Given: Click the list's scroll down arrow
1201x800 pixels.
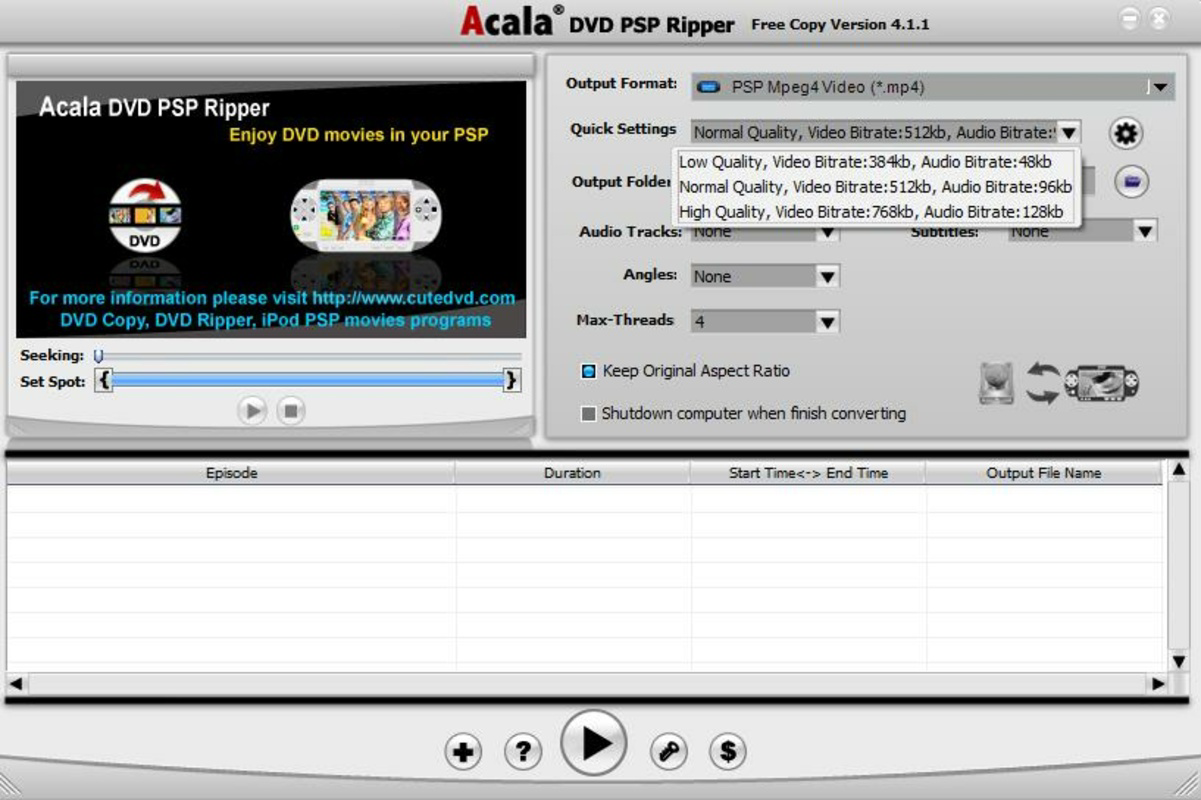Looking at the screenshot, I should pyautogui.click(x=1179, y=661).
